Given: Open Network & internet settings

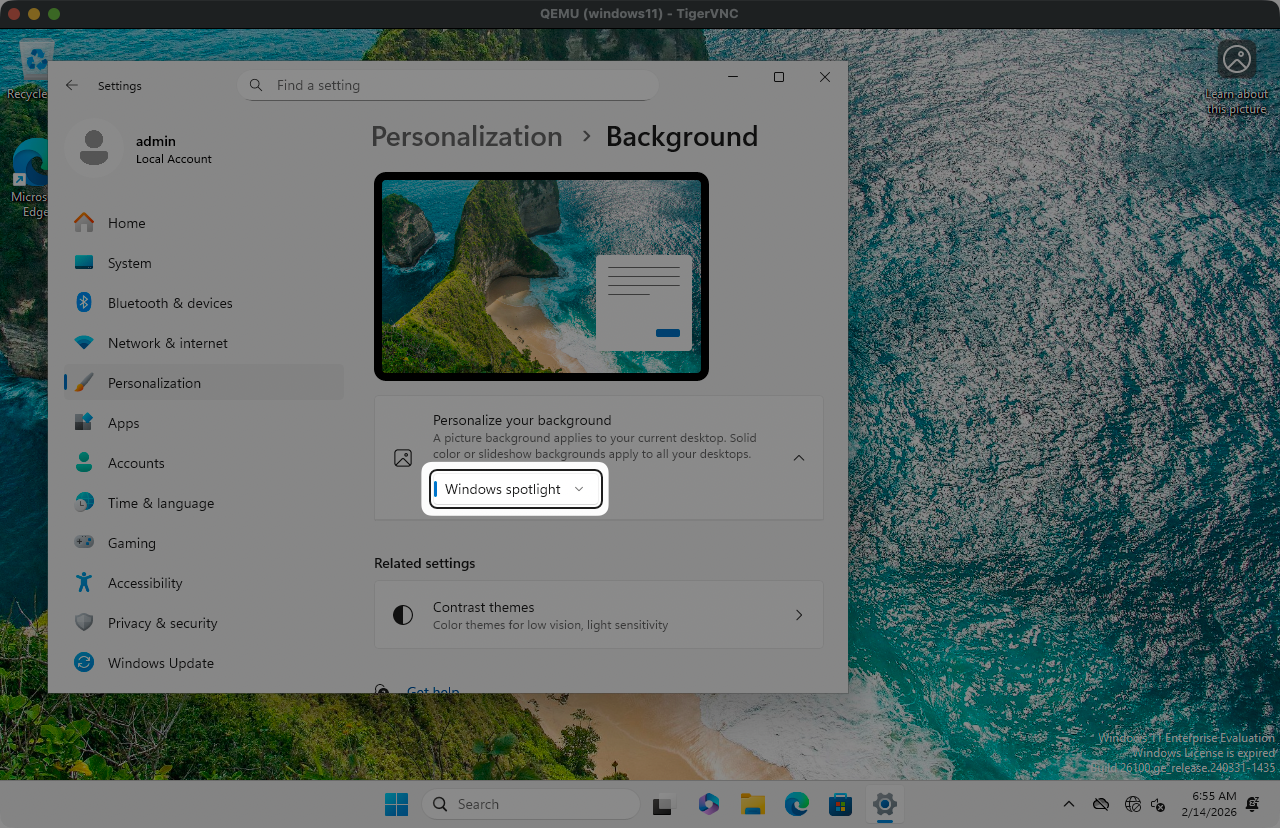Looking at the screenshot, I should click(x=167, y=343).
